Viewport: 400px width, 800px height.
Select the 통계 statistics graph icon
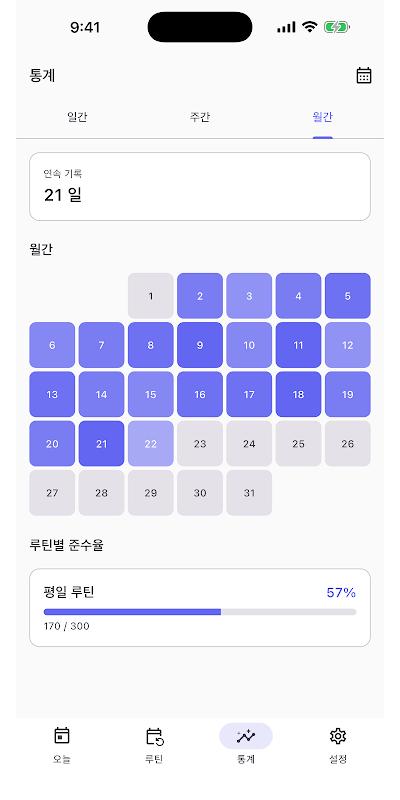pos(246,736)
